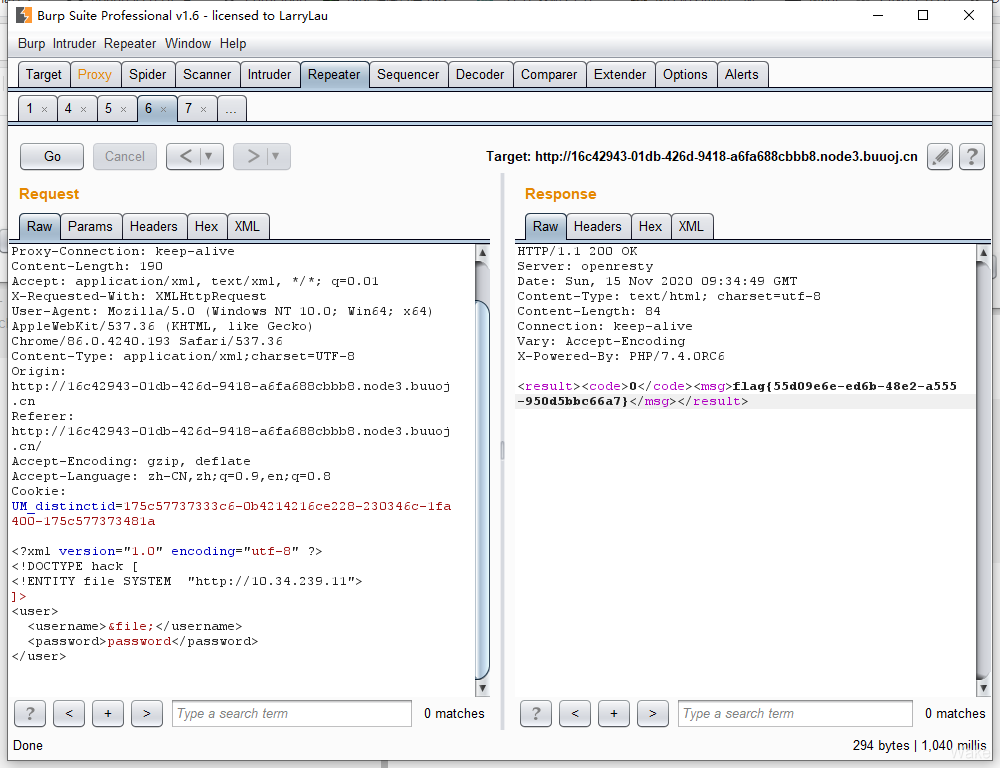Switch to the Extender tab
The width and height of the screenshot is (1000, 768).
coord(620,75)
